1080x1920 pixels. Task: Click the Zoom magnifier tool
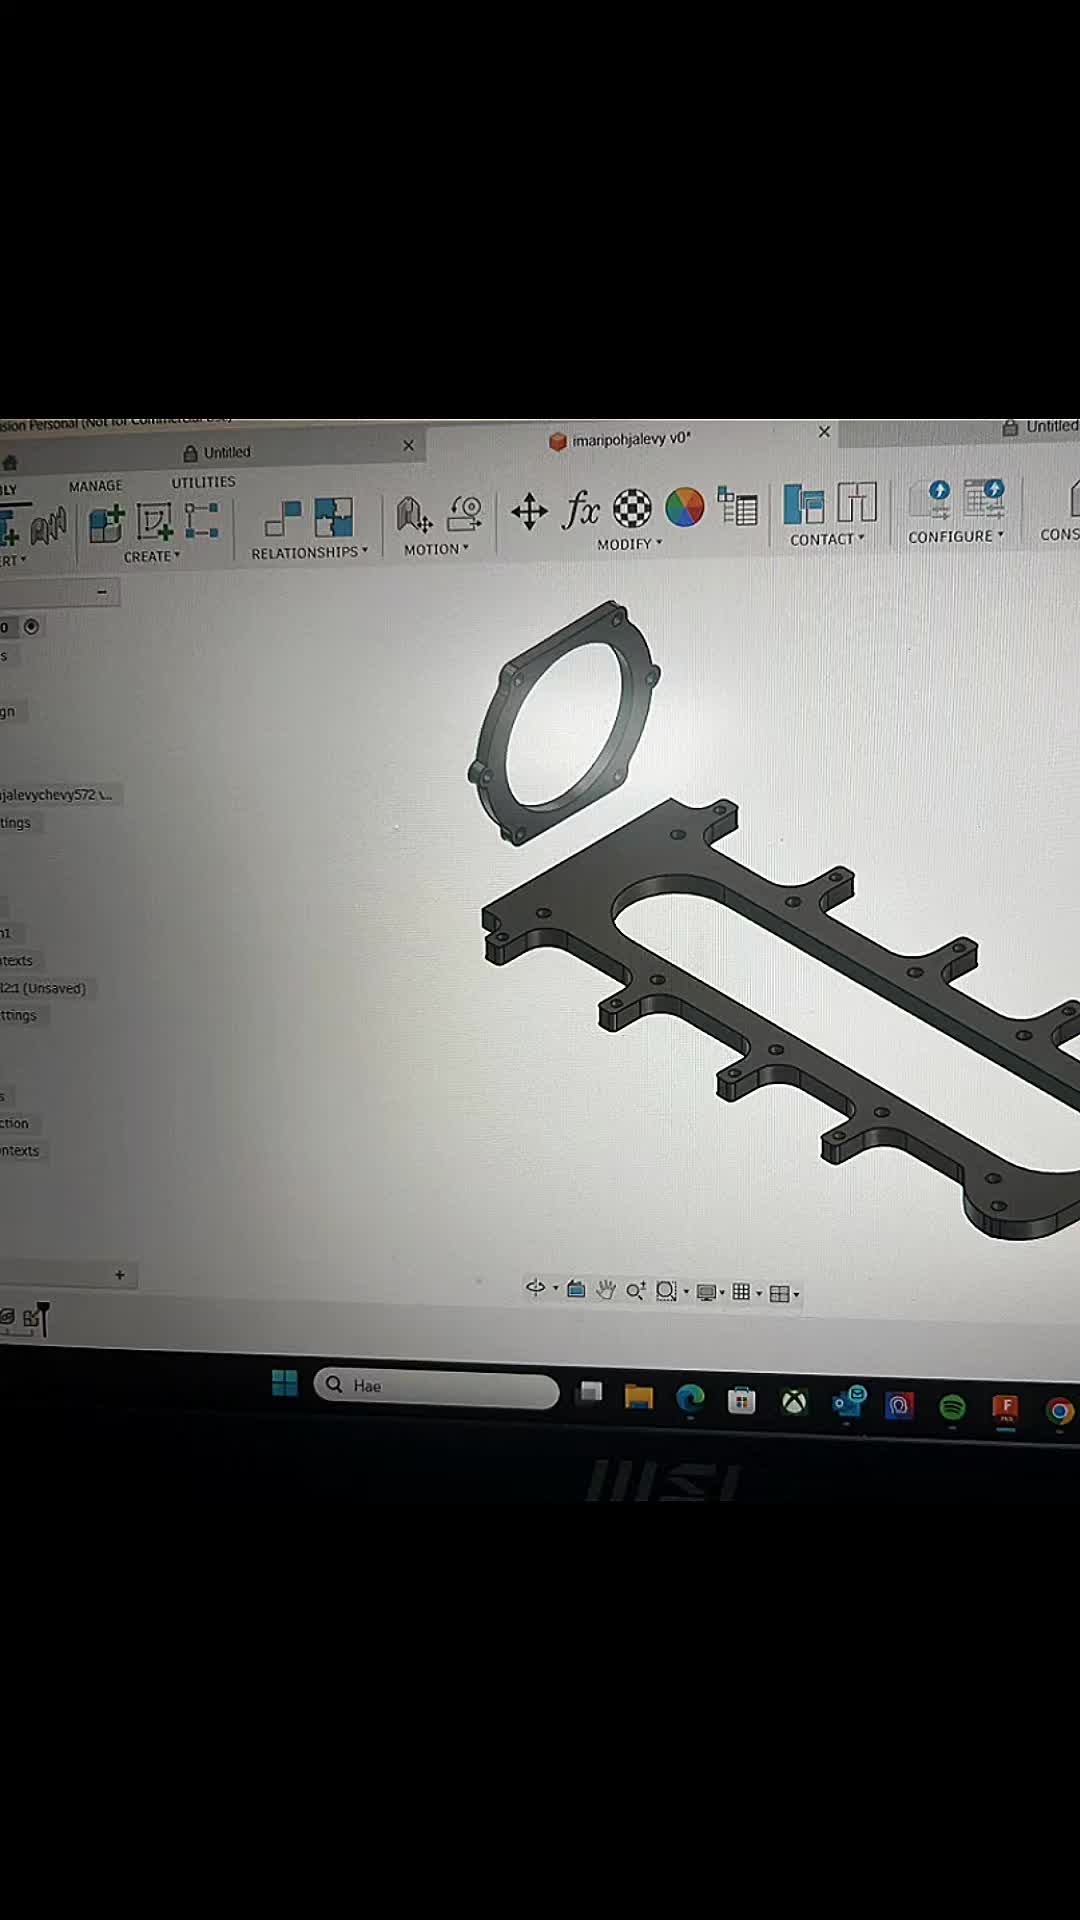pyautogui.click(x=635, y=1291)
